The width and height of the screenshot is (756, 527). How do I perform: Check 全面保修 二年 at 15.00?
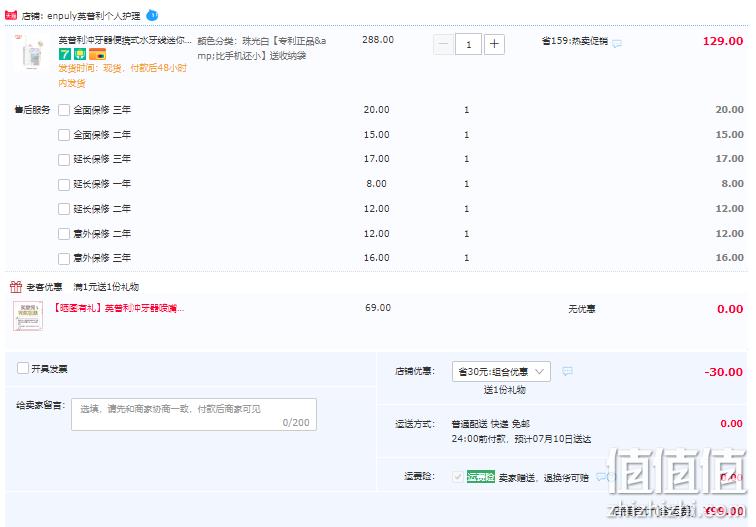[x=64, y=135]
